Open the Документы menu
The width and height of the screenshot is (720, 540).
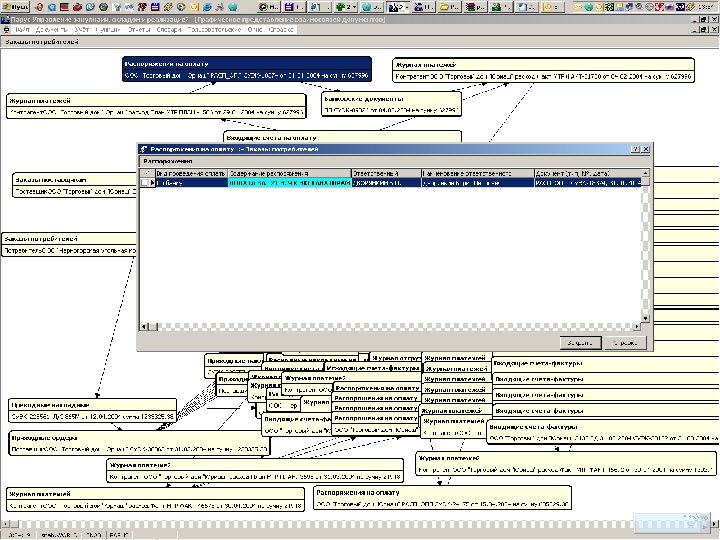pyautogui.click(x=51, y=29)
